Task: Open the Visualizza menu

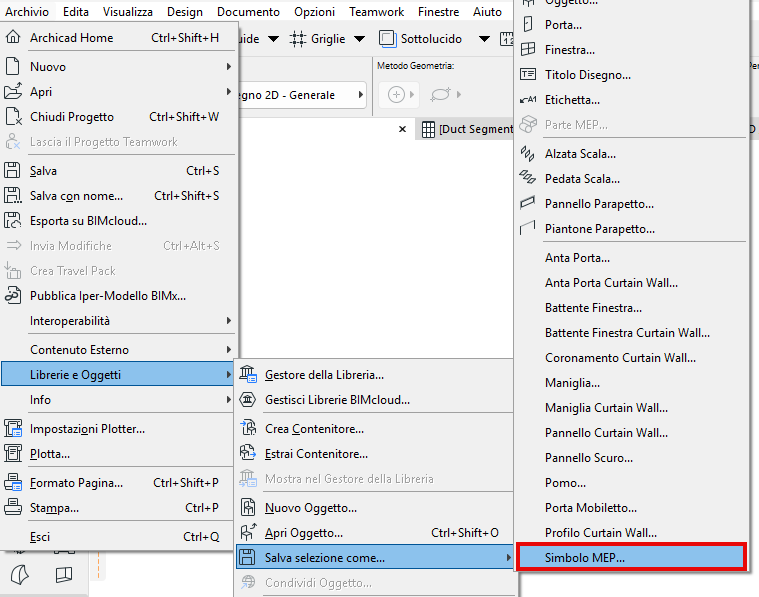Action: coord(128,12)
